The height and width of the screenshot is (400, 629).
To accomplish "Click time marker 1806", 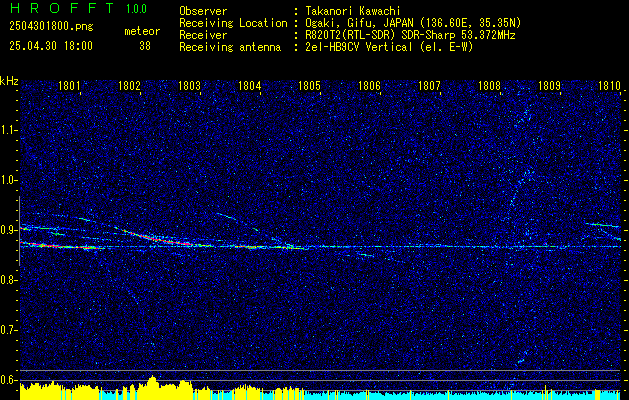I will 369,85.
